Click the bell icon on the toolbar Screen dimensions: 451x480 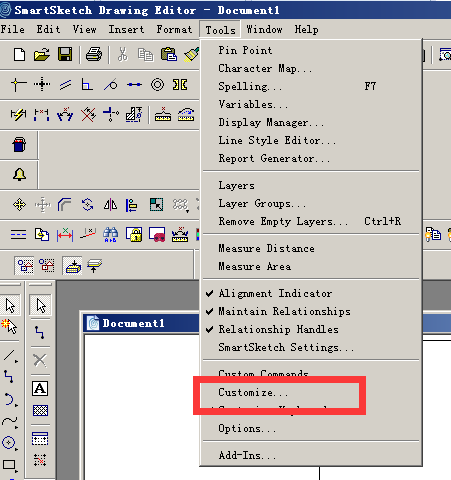pos(20,174)
